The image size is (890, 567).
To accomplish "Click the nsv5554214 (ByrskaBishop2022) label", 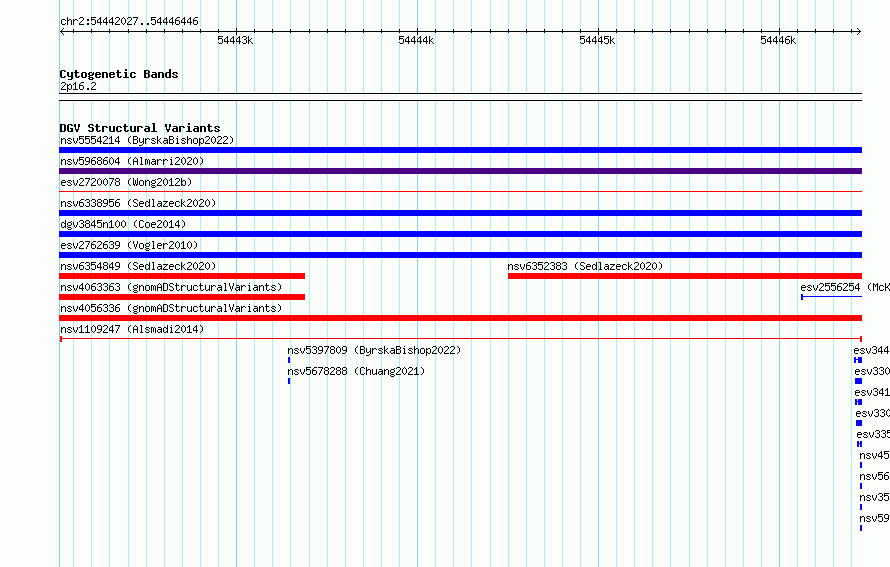I will [x=147, y=140].
